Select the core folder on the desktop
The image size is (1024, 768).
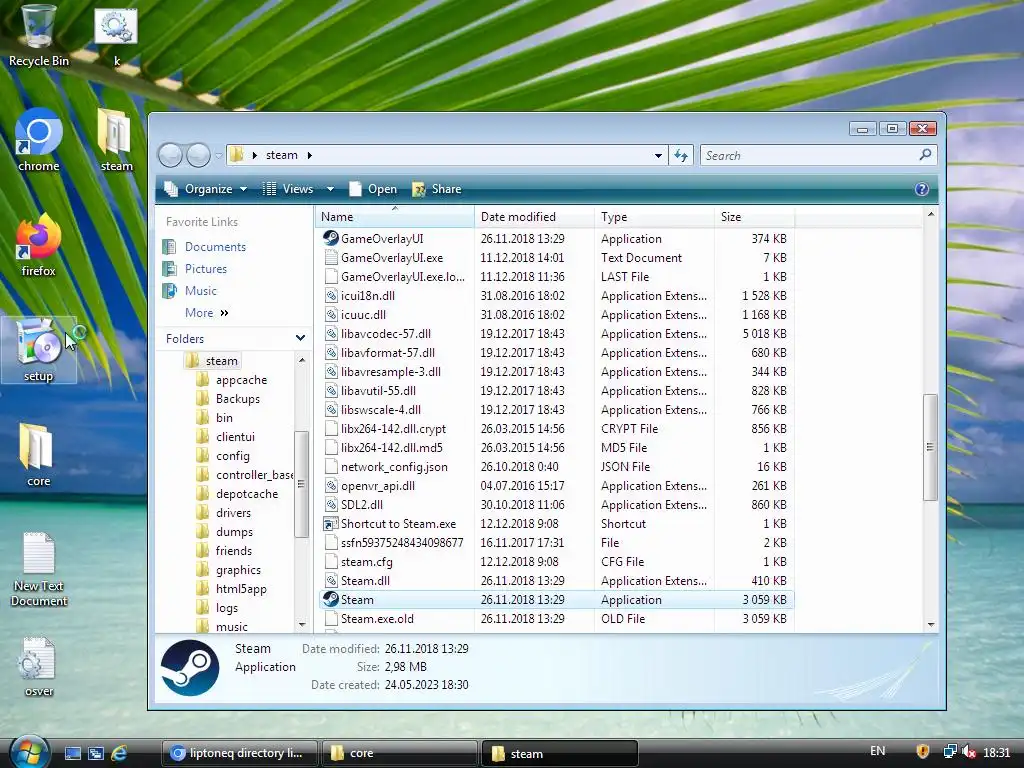(38, 455)
